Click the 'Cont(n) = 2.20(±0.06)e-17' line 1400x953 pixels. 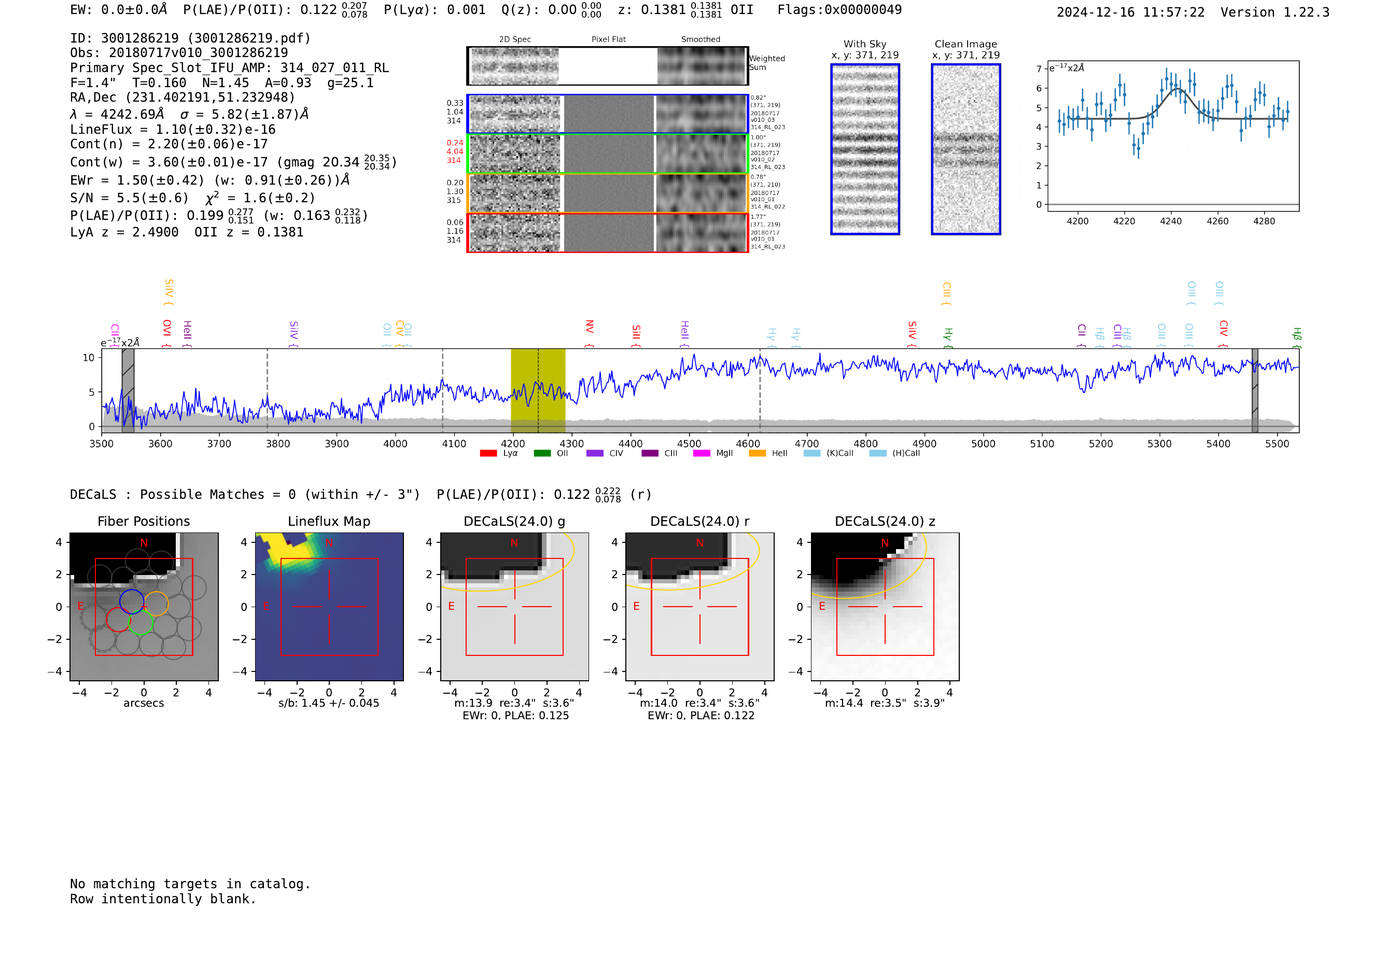pyautogui.click(x=169, y=144)
